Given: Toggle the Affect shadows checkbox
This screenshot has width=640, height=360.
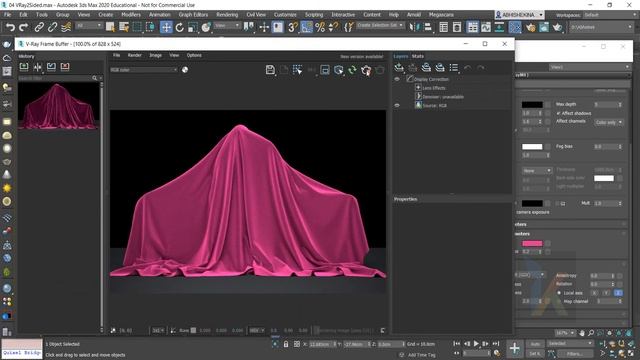Looking at the screenshot, I should [x=558, y=113].
